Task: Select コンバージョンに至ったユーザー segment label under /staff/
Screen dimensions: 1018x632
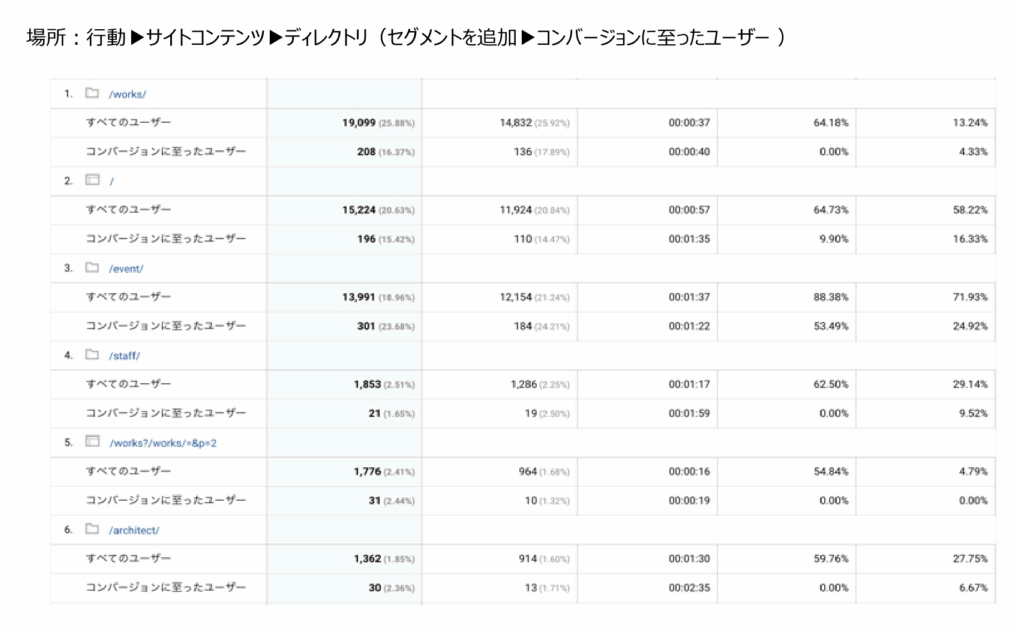Action: [165, 414]
